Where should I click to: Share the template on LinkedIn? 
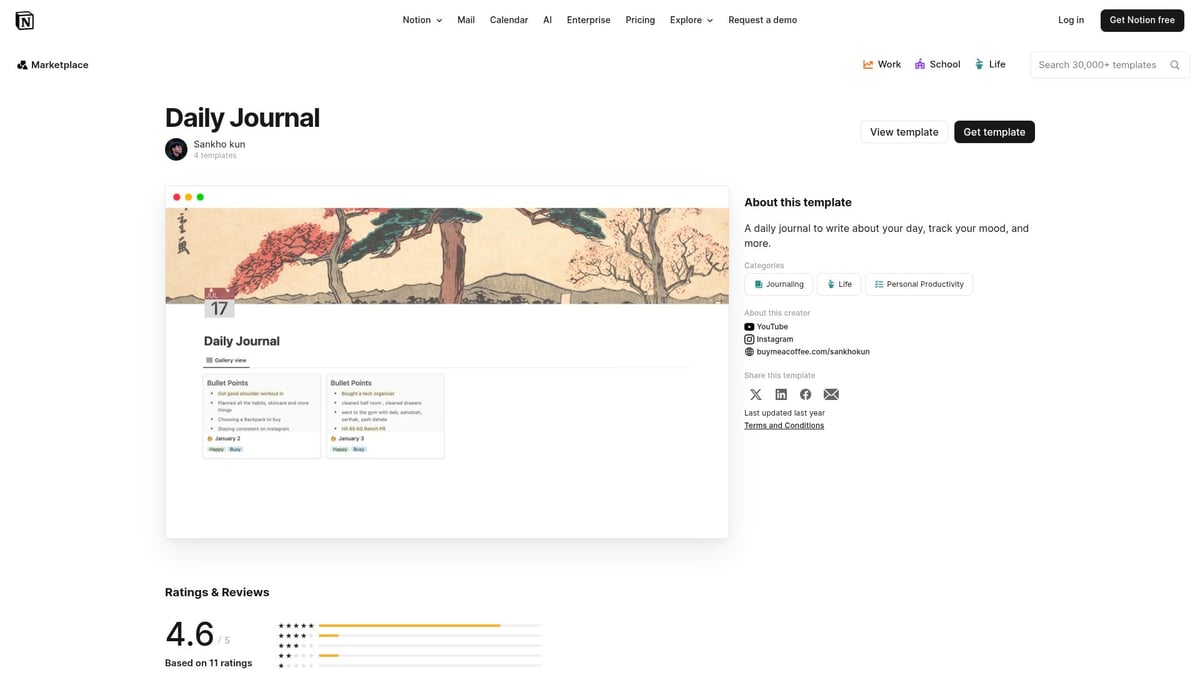(781, 394)
